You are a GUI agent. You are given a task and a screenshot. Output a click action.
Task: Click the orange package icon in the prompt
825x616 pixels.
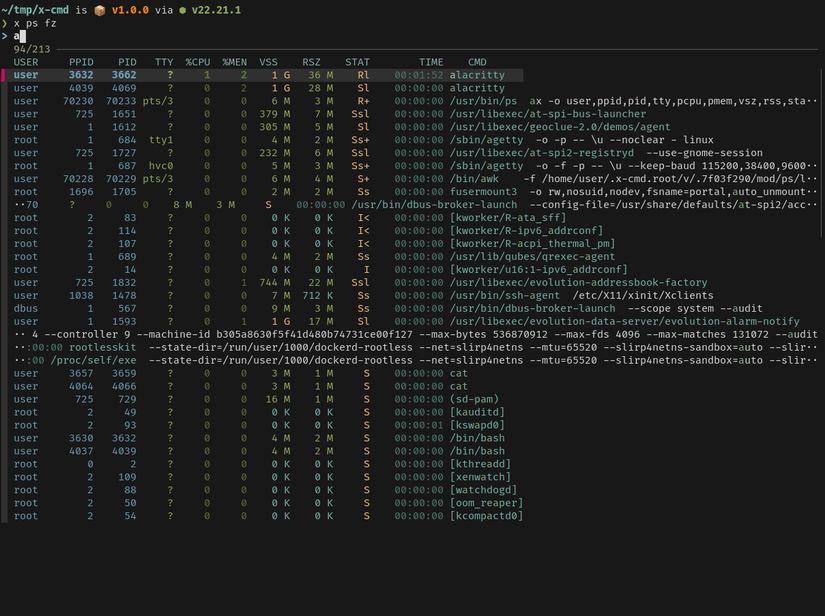(101, 10)
